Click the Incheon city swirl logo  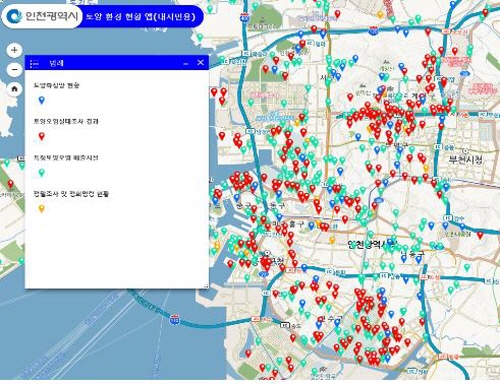coord(15,16)
